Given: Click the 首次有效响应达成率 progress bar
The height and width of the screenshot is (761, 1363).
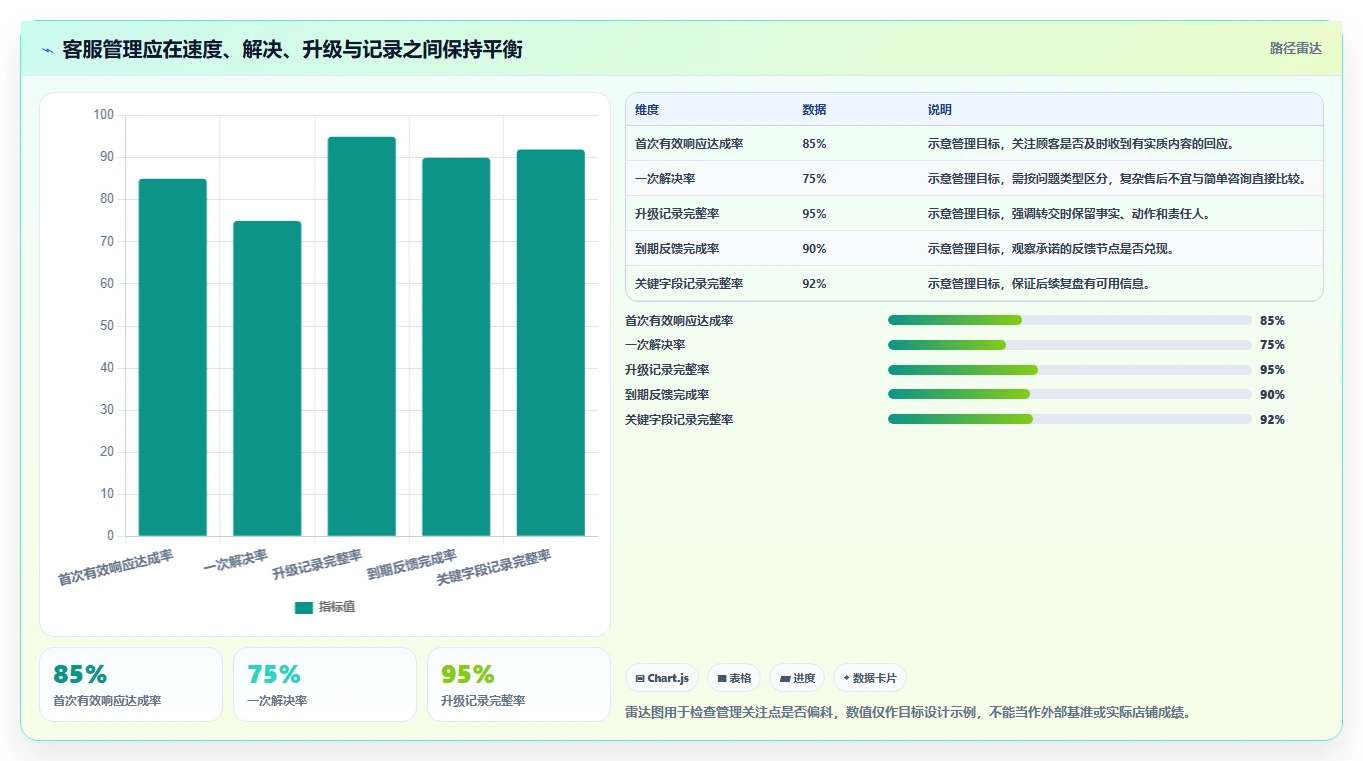Looking at the screenshot, I should tap(1070, 320).
